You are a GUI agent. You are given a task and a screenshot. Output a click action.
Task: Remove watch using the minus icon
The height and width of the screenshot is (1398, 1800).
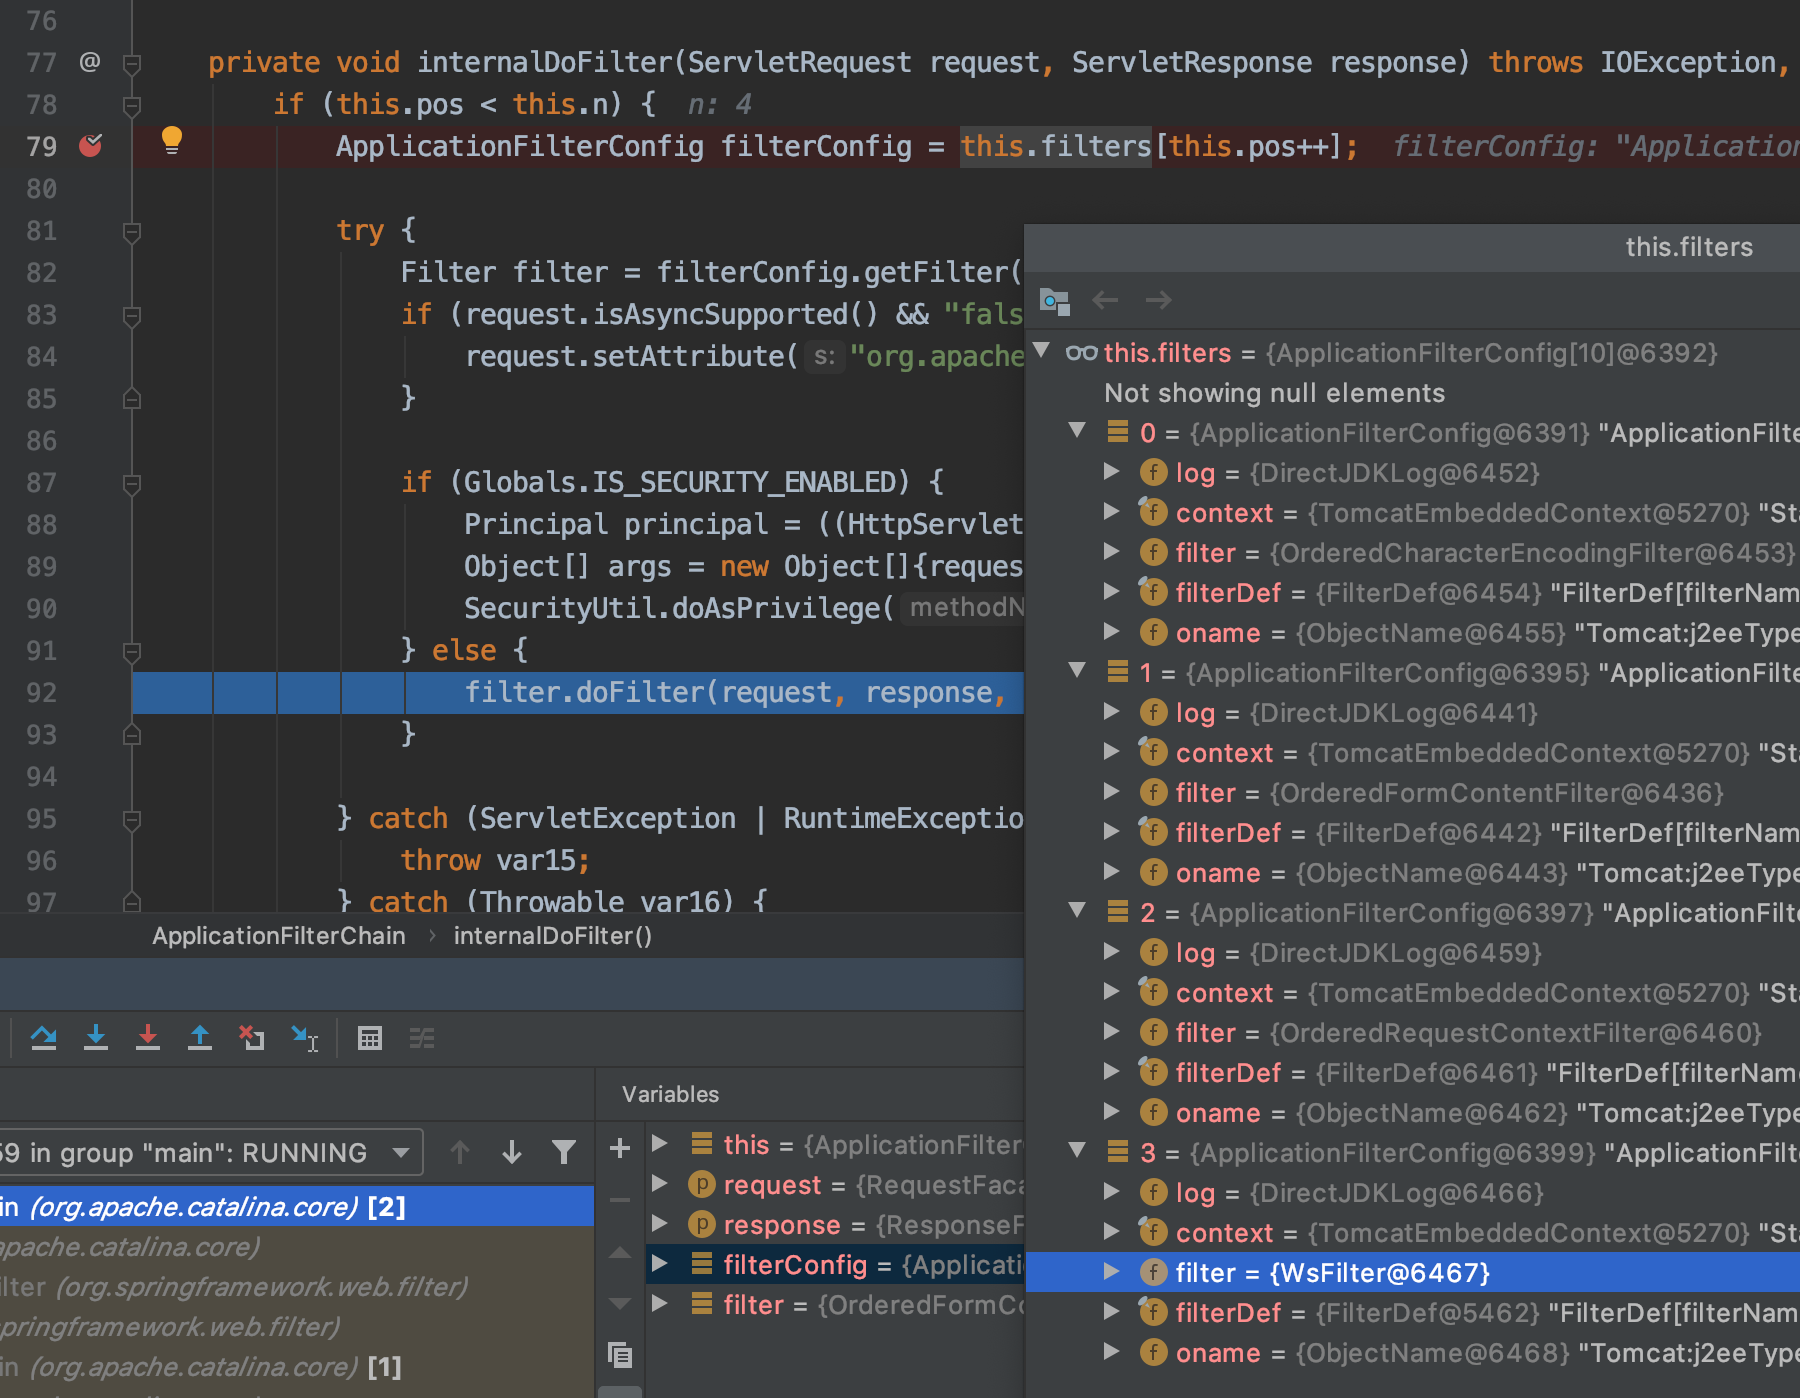click(620, 1199)
